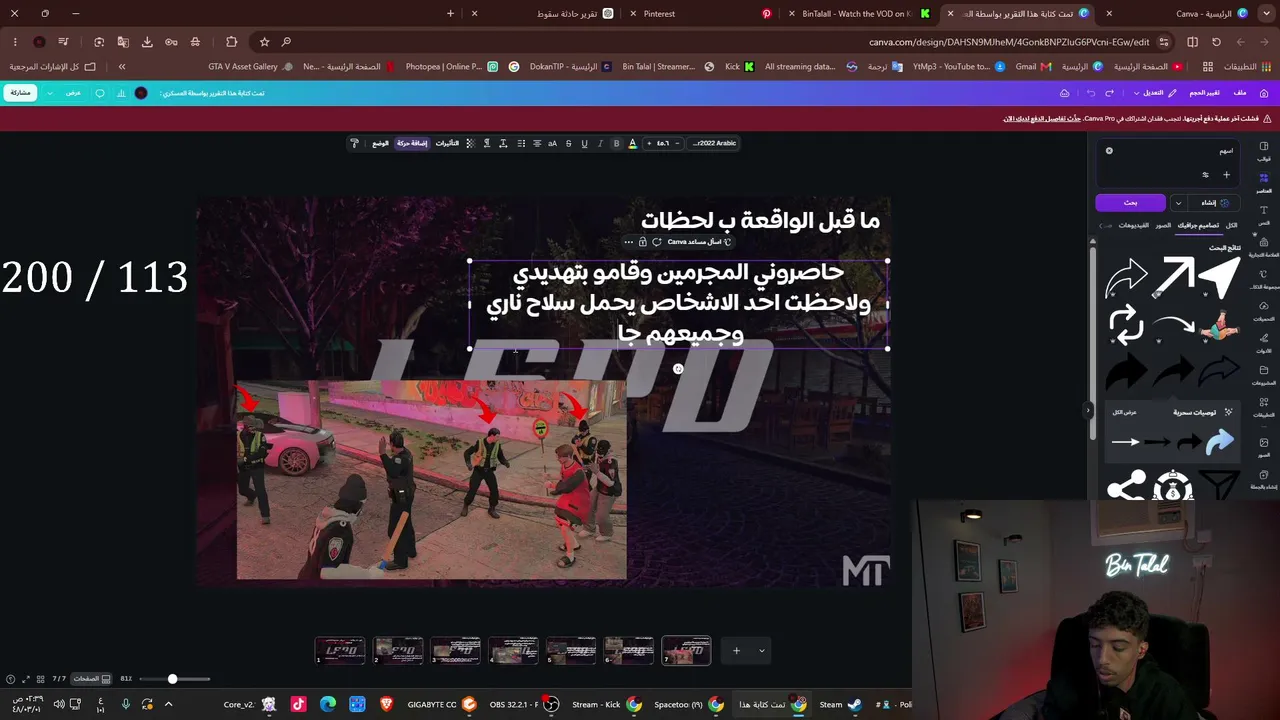Click the copy style paint roller icon
The width and height of the screenshot is (1280, 720).
tap(354, 143)
